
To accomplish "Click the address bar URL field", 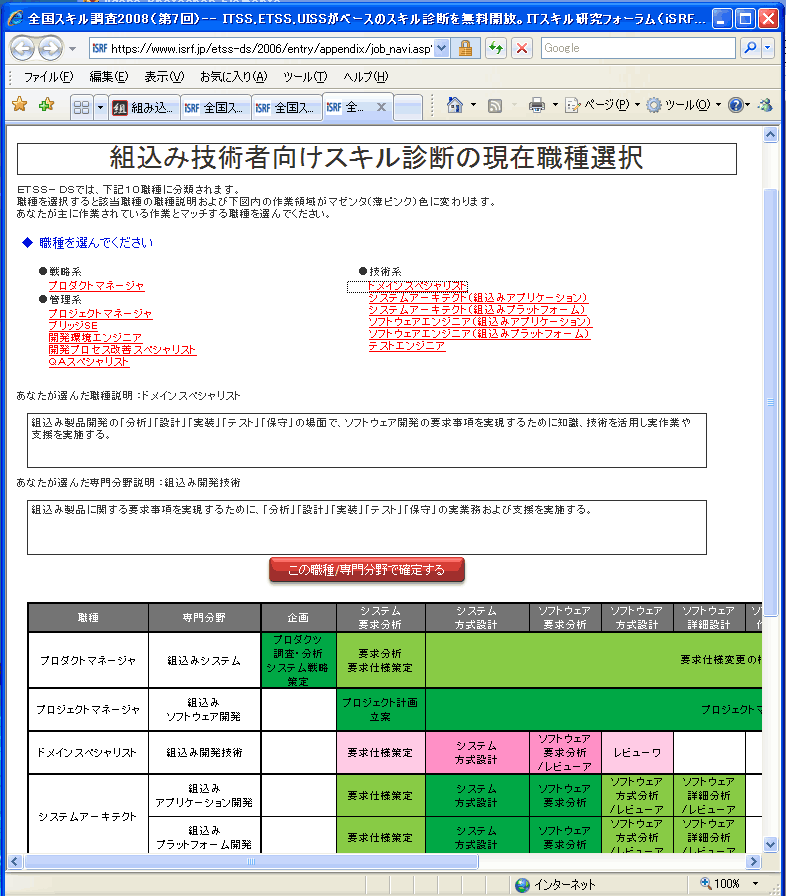I will (x=262, y=49).
